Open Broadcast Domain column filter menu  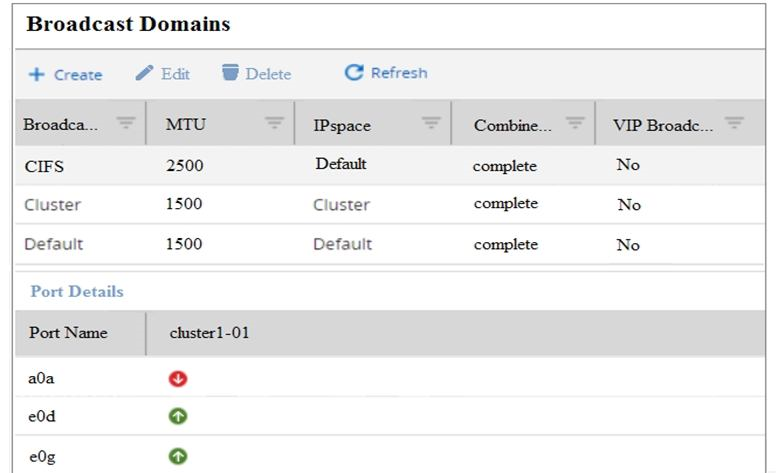click(x=125, y=123)
